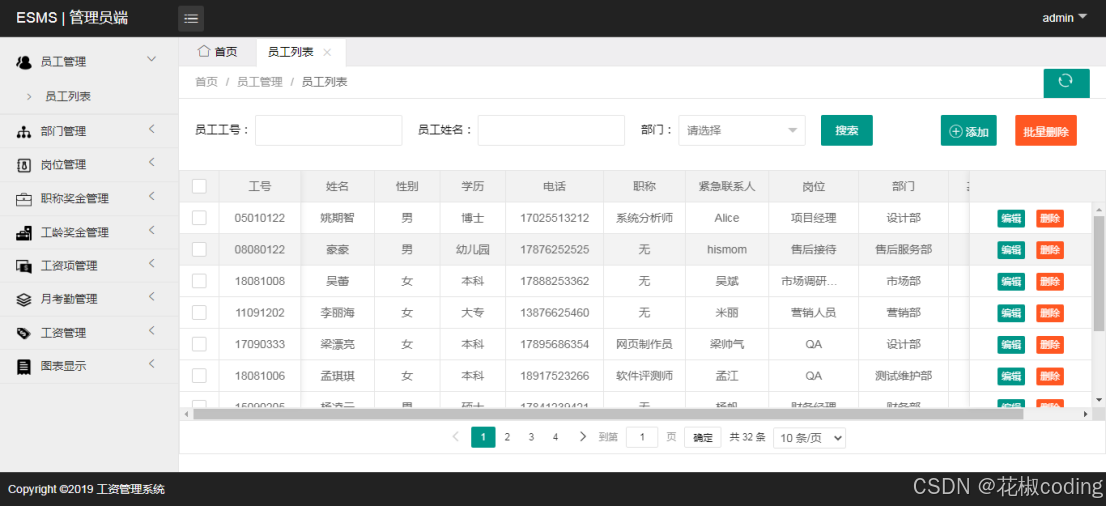Expand the 职称奖金管理 menu

point(151,196)
